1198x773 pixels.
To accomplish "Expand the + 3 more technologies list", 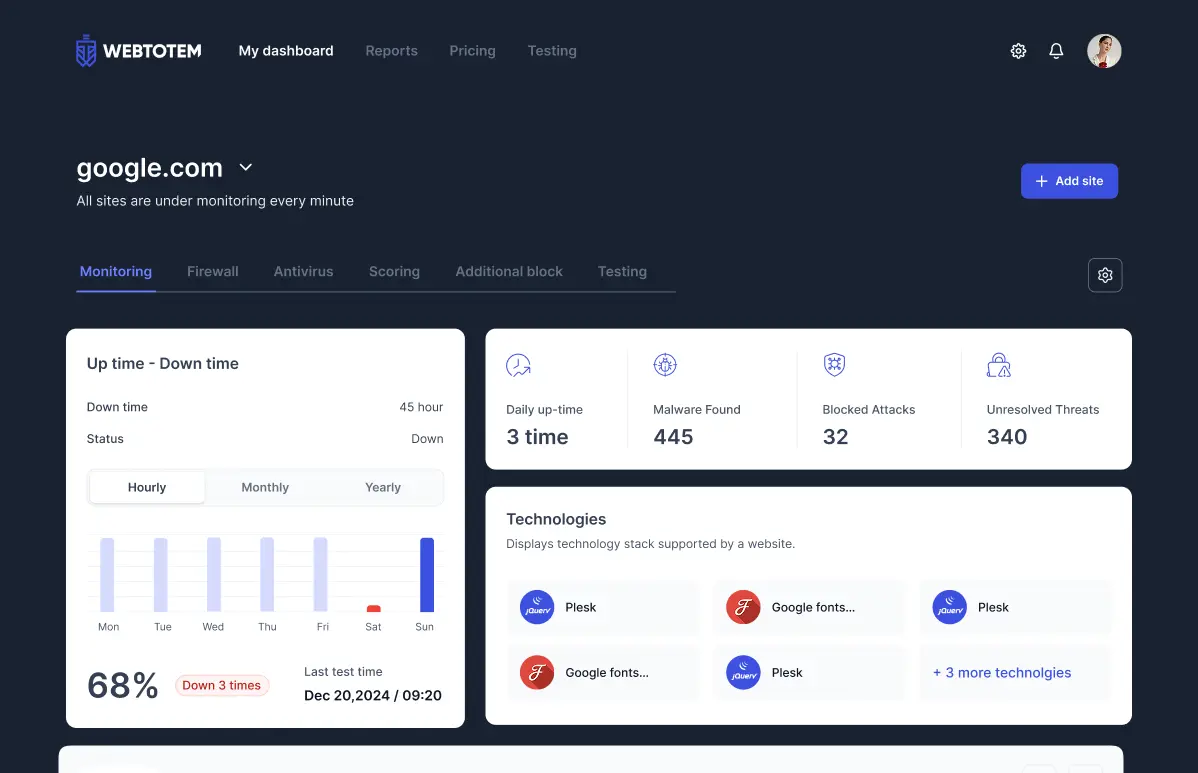I will click(1002, 673).
